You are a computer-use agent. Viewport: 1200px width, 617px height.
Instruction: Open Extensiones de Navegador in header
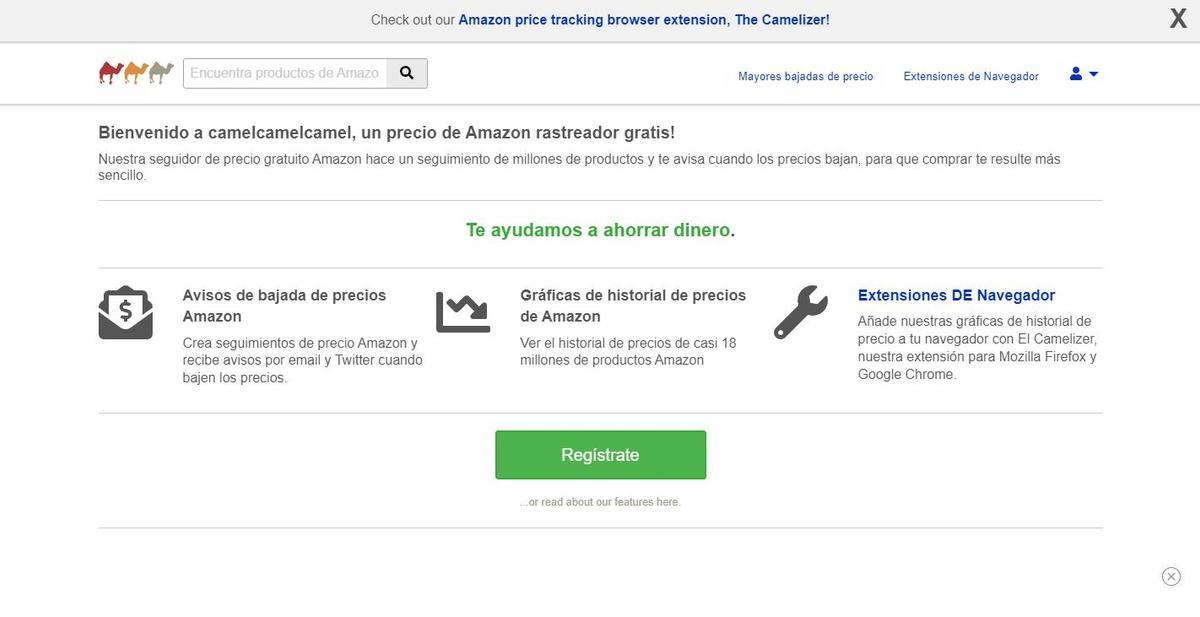click(971, 76)
